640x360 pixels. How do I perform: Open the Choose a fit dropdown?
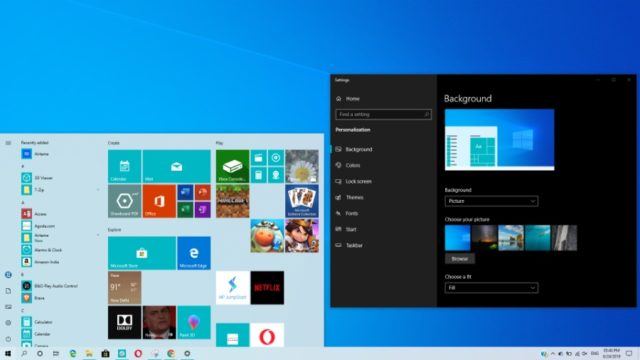[x=491, y=288]
